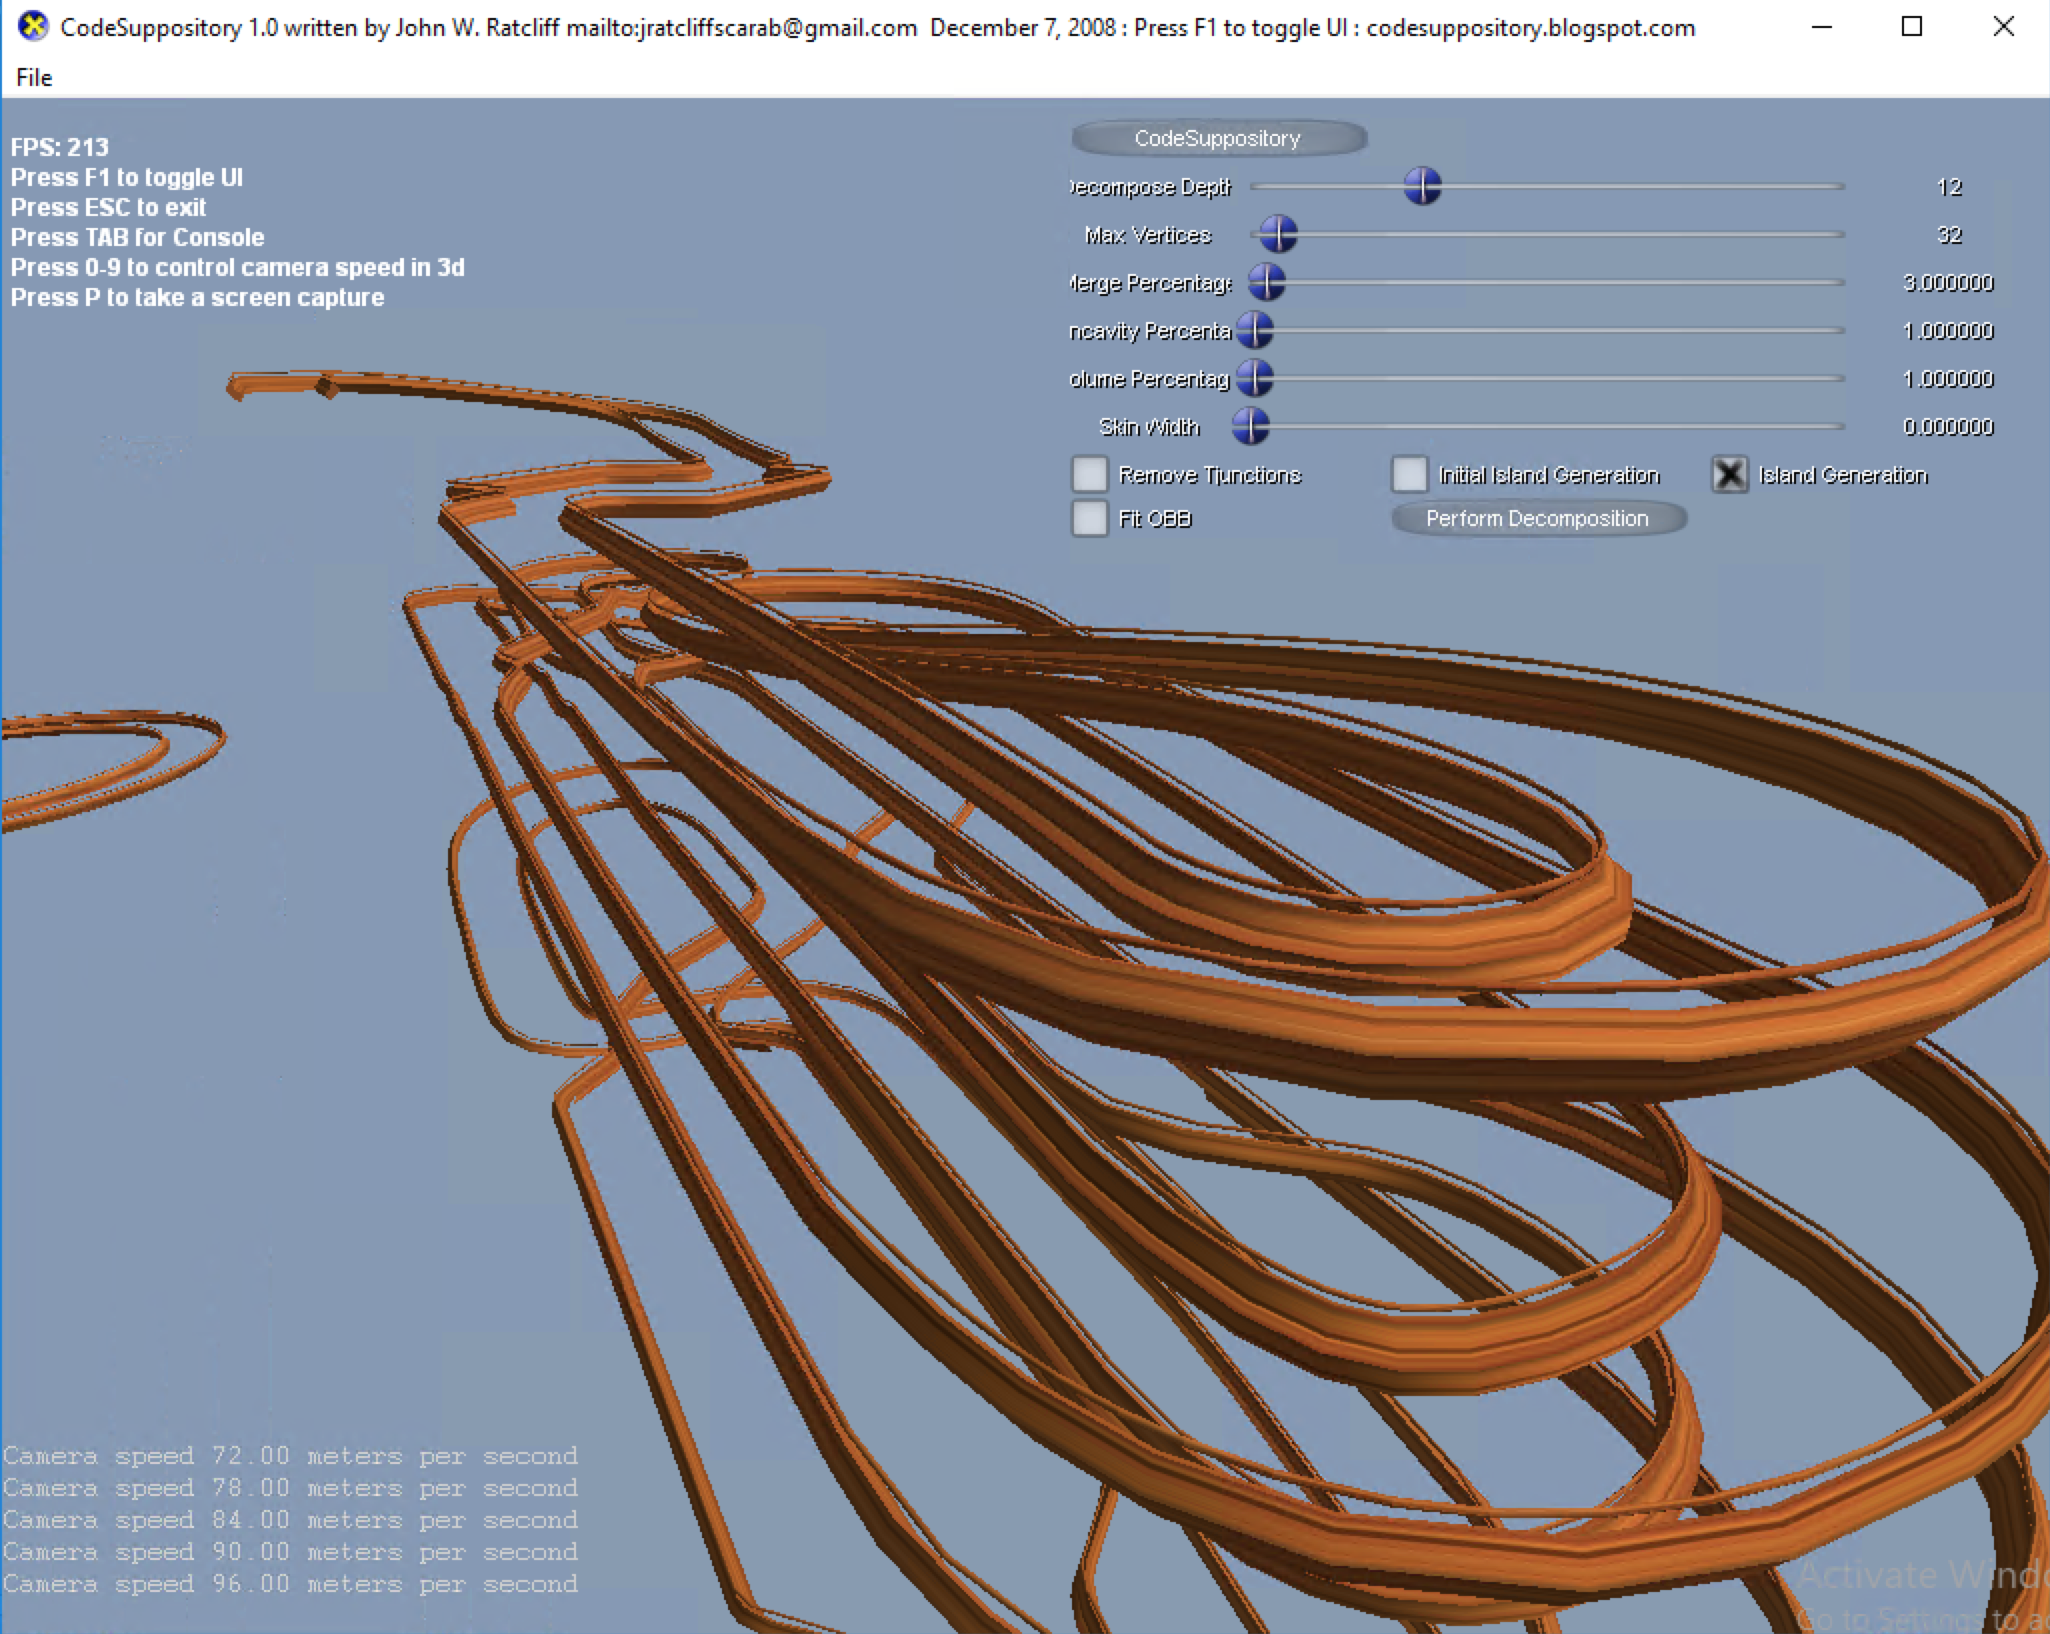Click the Volume Percentage slider handle
The height and width of the screenshot is (1634, 2050).
click(1254, 378)
